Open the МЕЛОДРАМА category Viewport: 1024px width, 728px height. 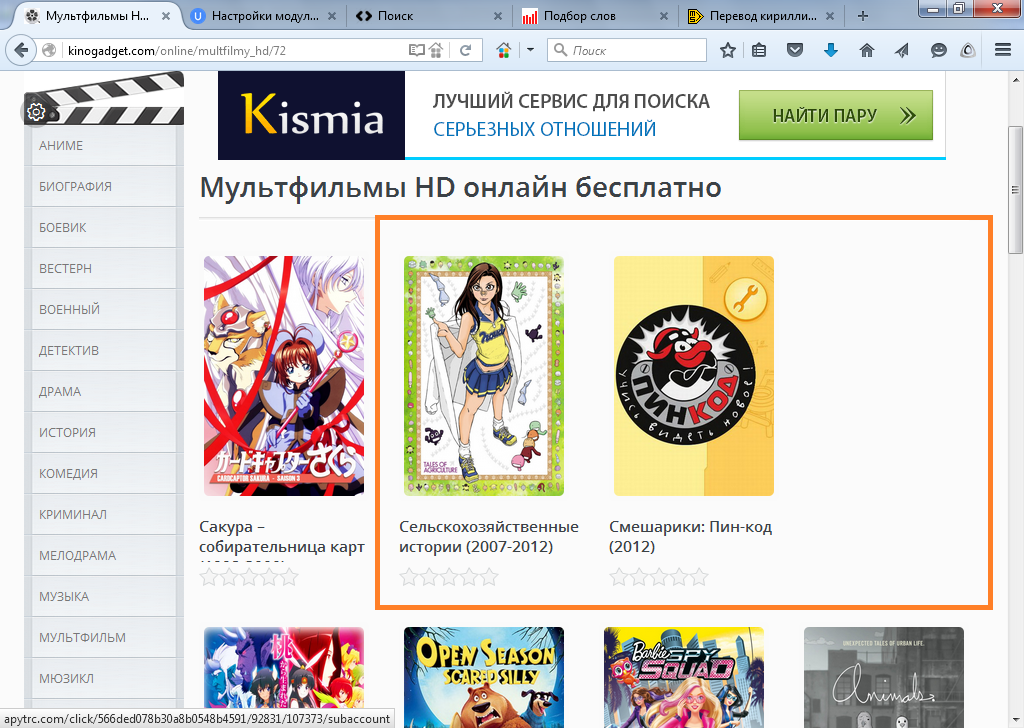(x=103, y=556)
